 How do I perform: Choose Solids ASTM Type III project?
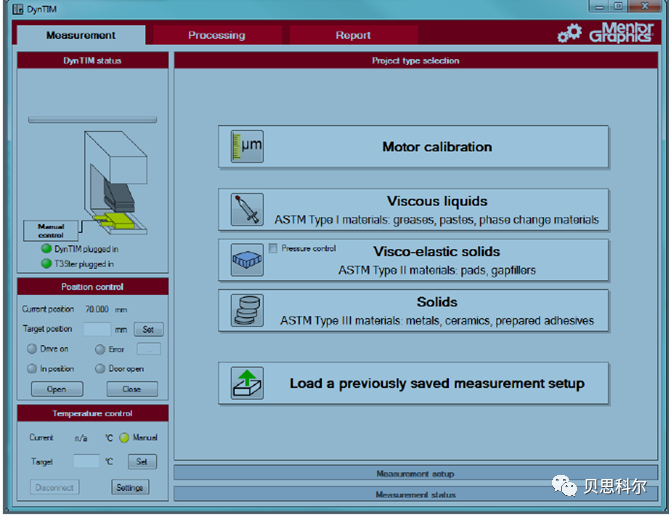tap(413, 310)
